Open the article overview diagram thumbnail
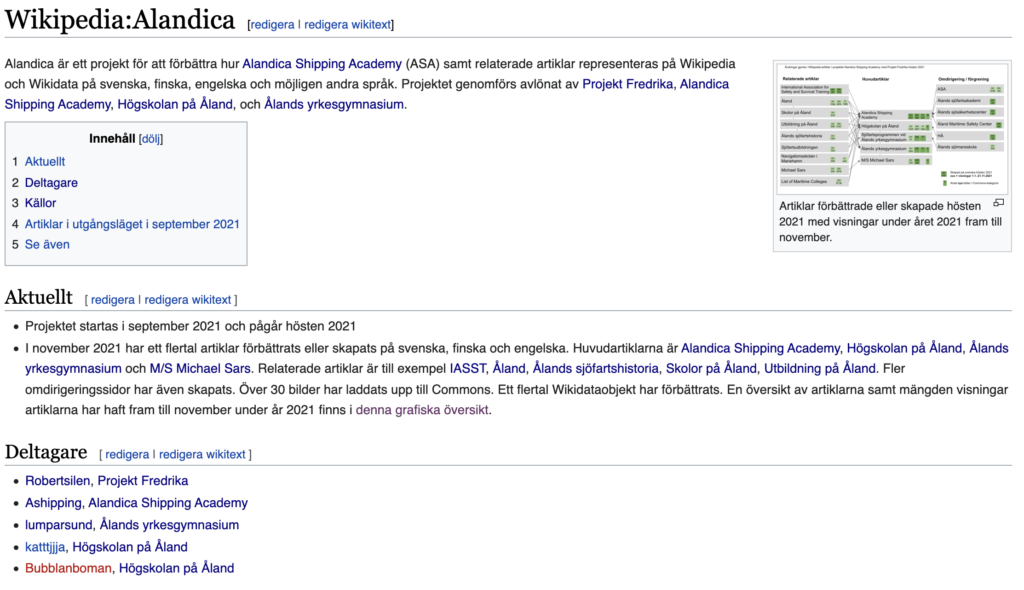Viewport: 1024px width, 590px height. (892, 127)
